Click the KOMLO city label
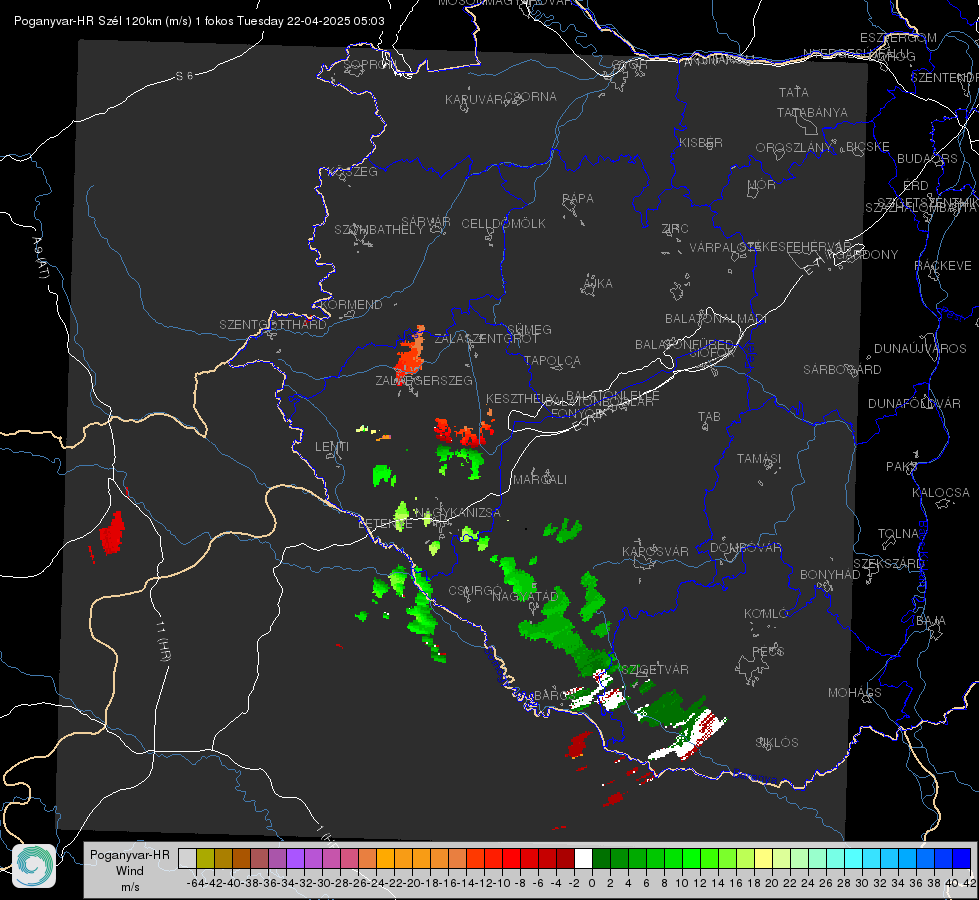 [765, 614]
